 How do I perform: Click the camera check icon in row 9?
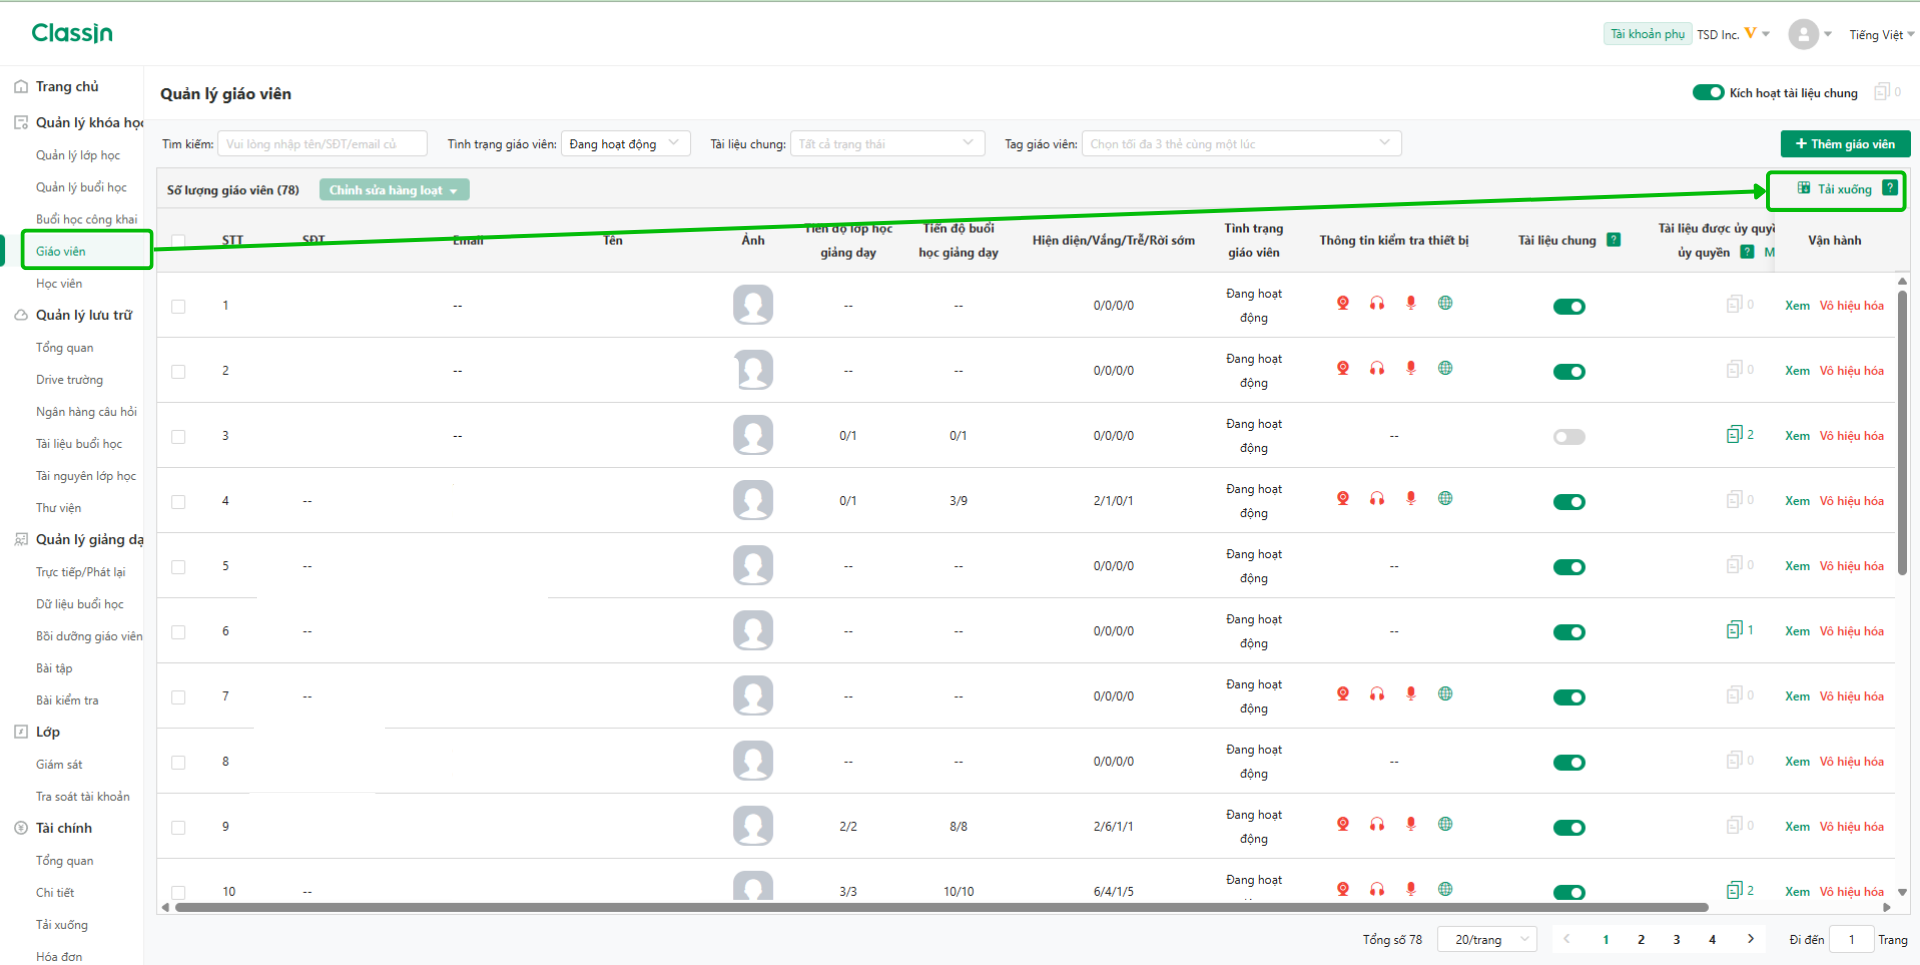pos(1343,824)
